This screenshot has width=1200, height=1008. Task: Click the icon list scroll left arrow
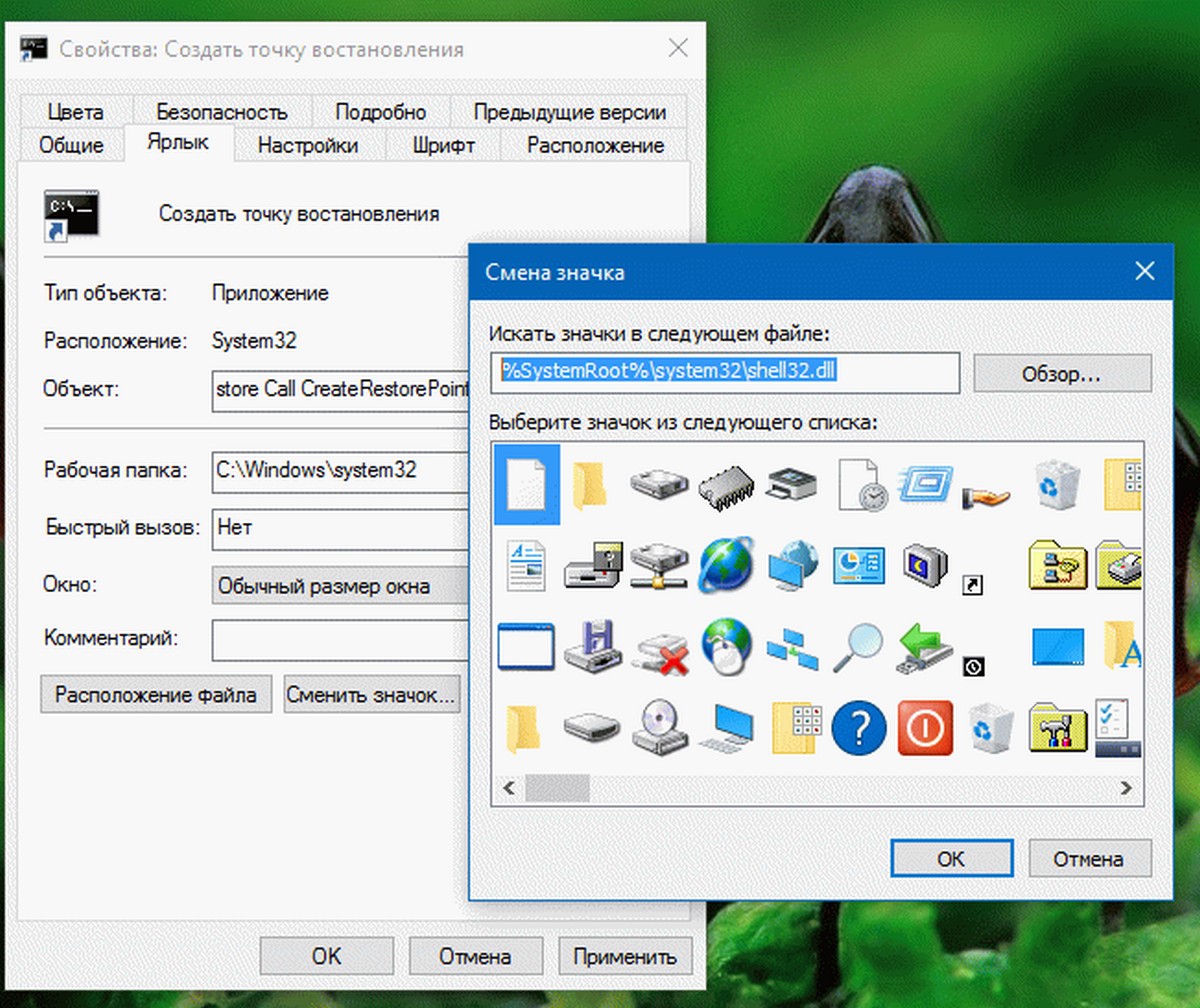pos(507,788)
